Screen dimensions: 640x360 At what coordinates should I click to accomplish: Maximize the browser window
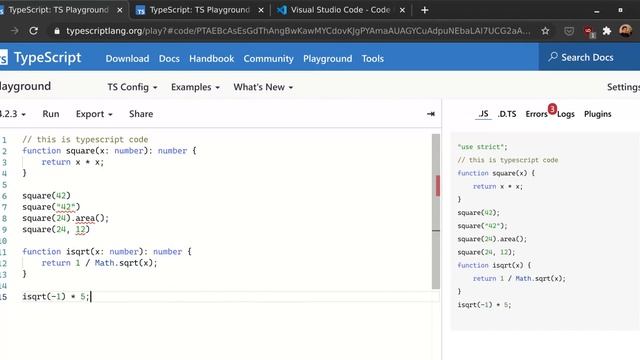click(620, 10)
